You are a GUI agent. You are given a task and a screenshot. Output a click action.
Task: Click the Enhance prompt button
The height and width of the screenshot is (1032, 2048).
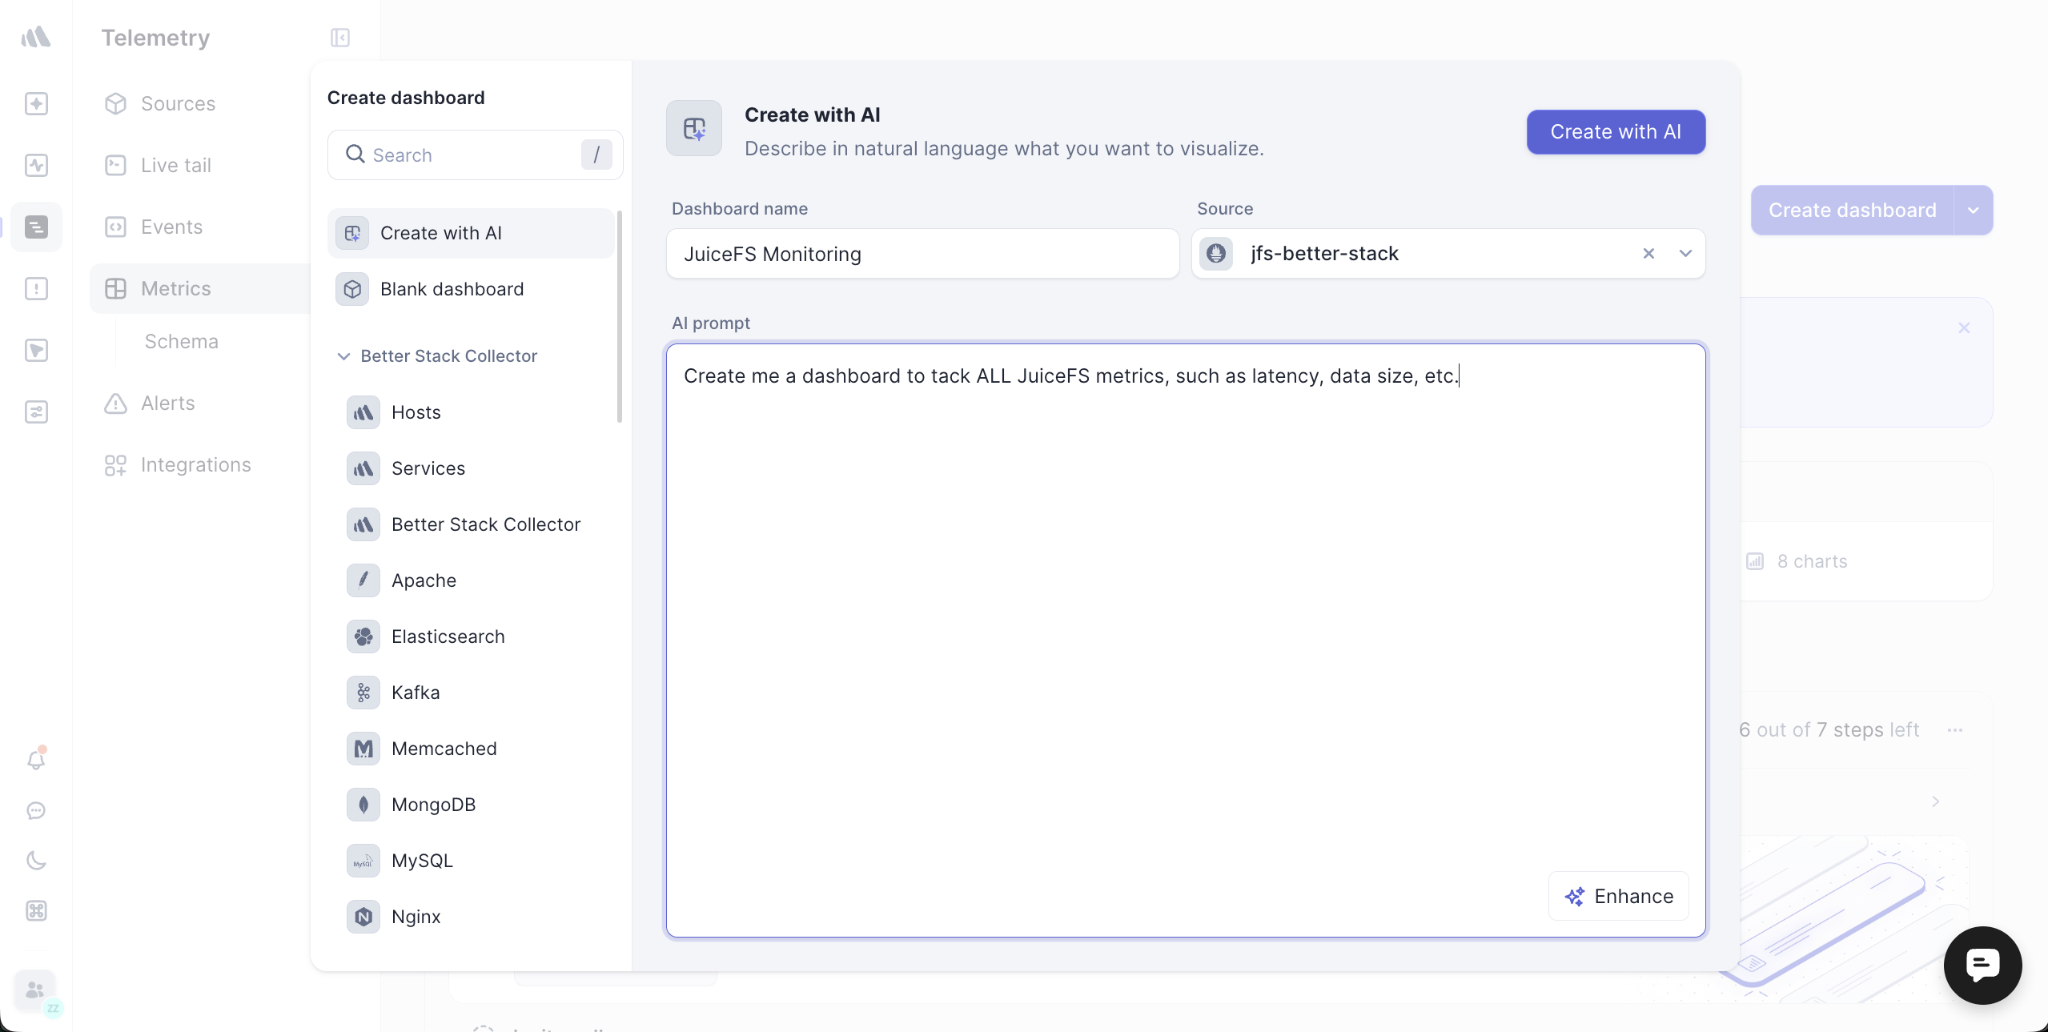tap(1618, 896)
